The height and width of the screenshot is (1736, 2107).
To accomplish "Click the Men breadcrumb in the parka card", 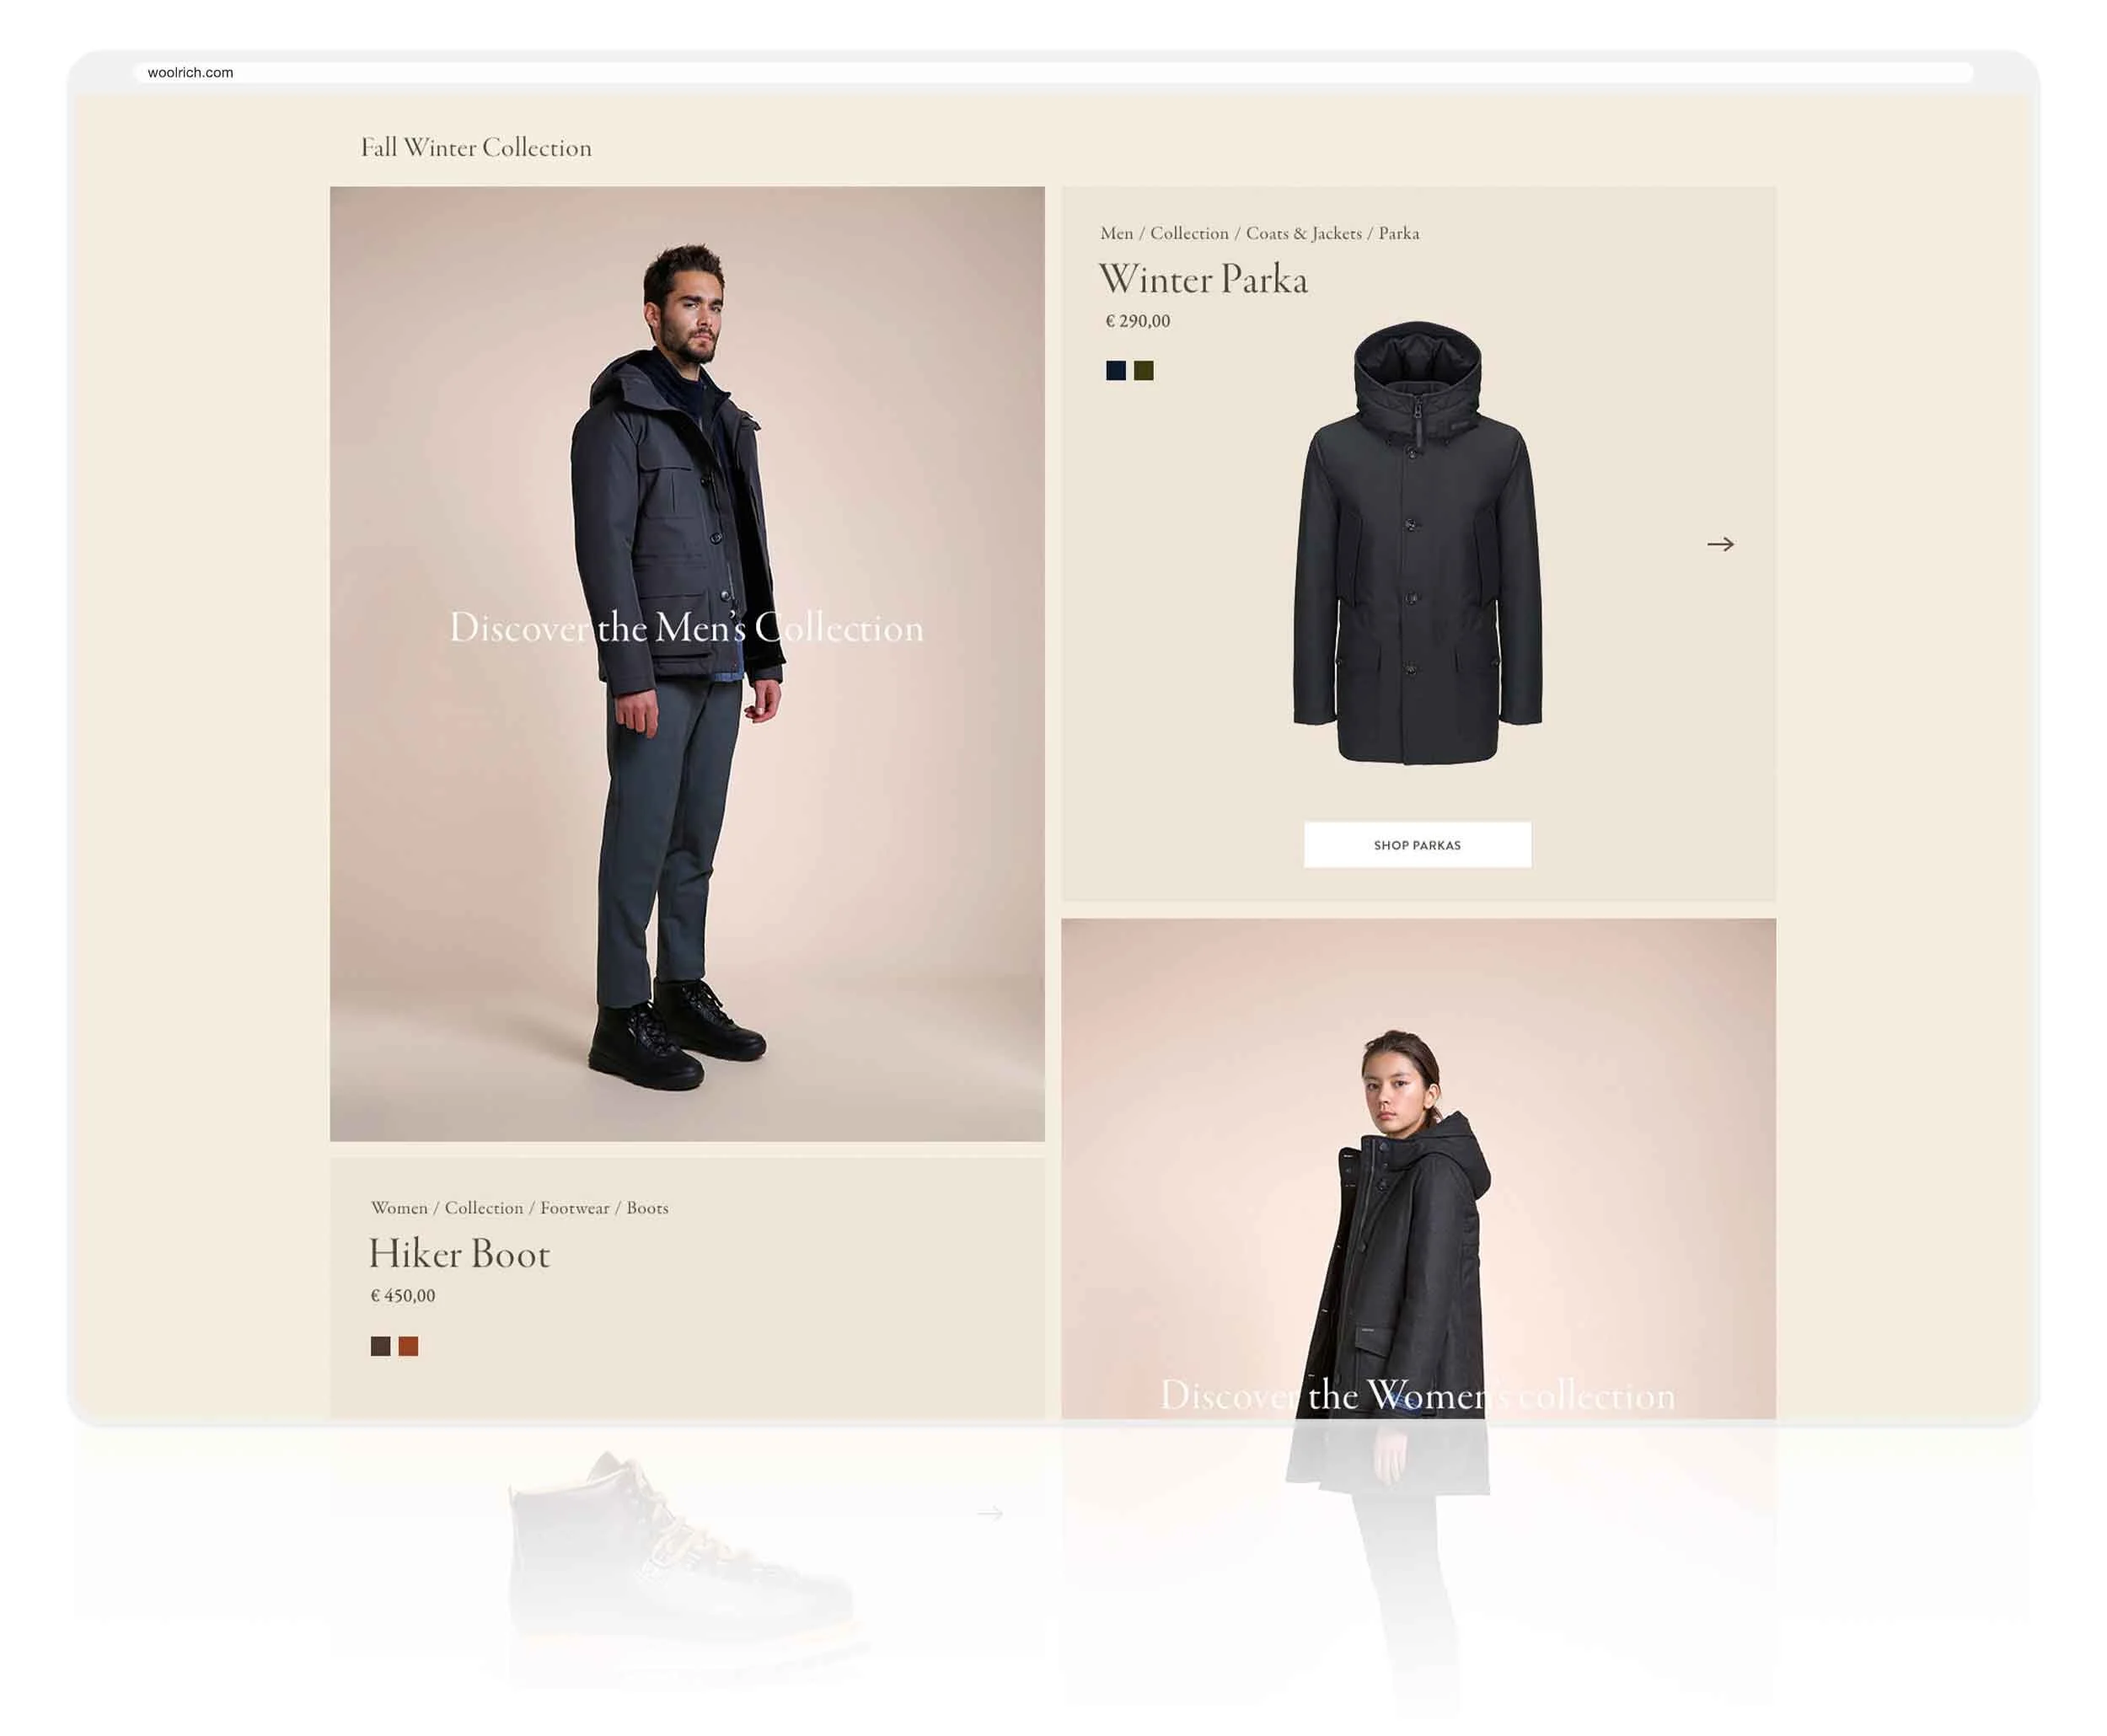I will [1116, 233].
